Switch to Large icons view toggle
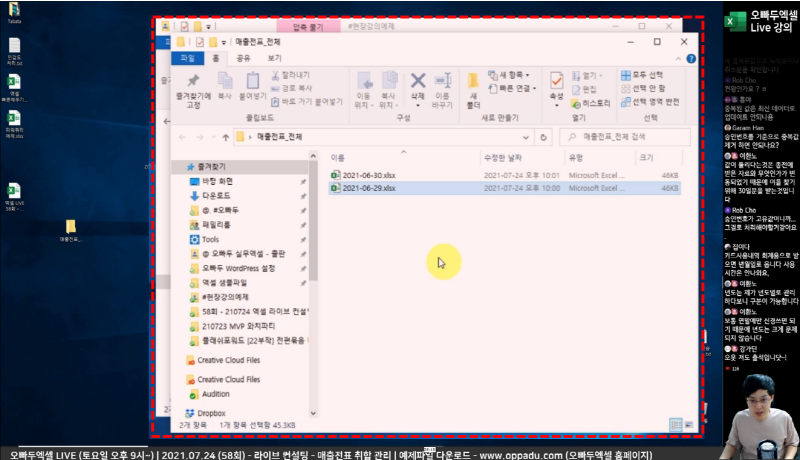Image resolution: width=800 pixels, height=460 pixels. pos(689,424)
